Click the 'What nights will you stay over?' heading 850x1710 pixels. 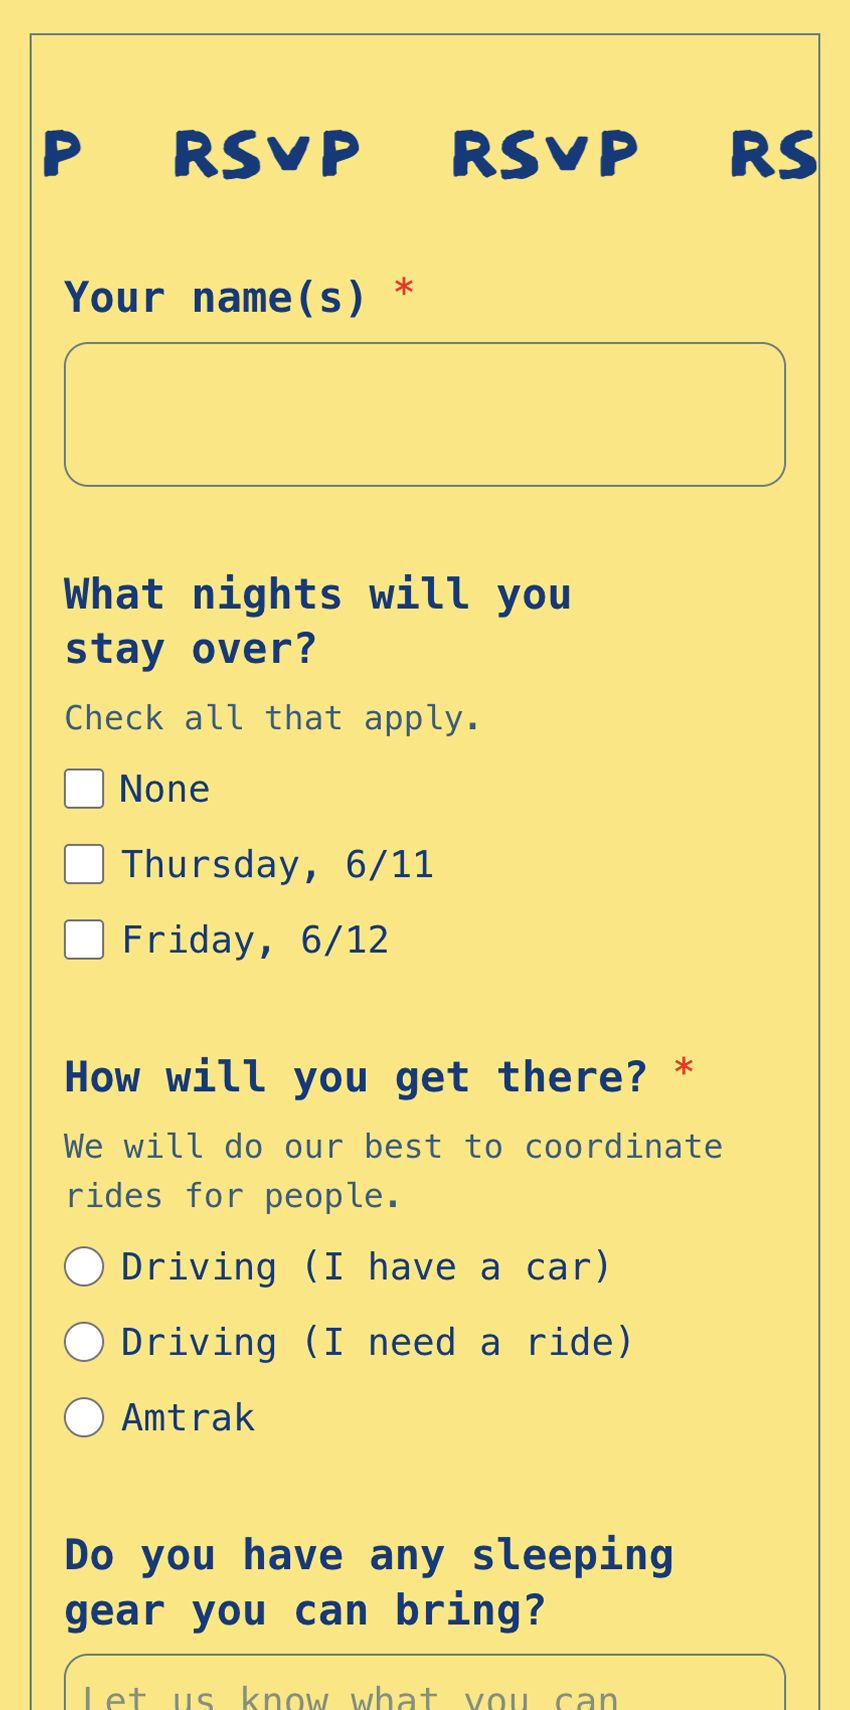coord(317,621)
